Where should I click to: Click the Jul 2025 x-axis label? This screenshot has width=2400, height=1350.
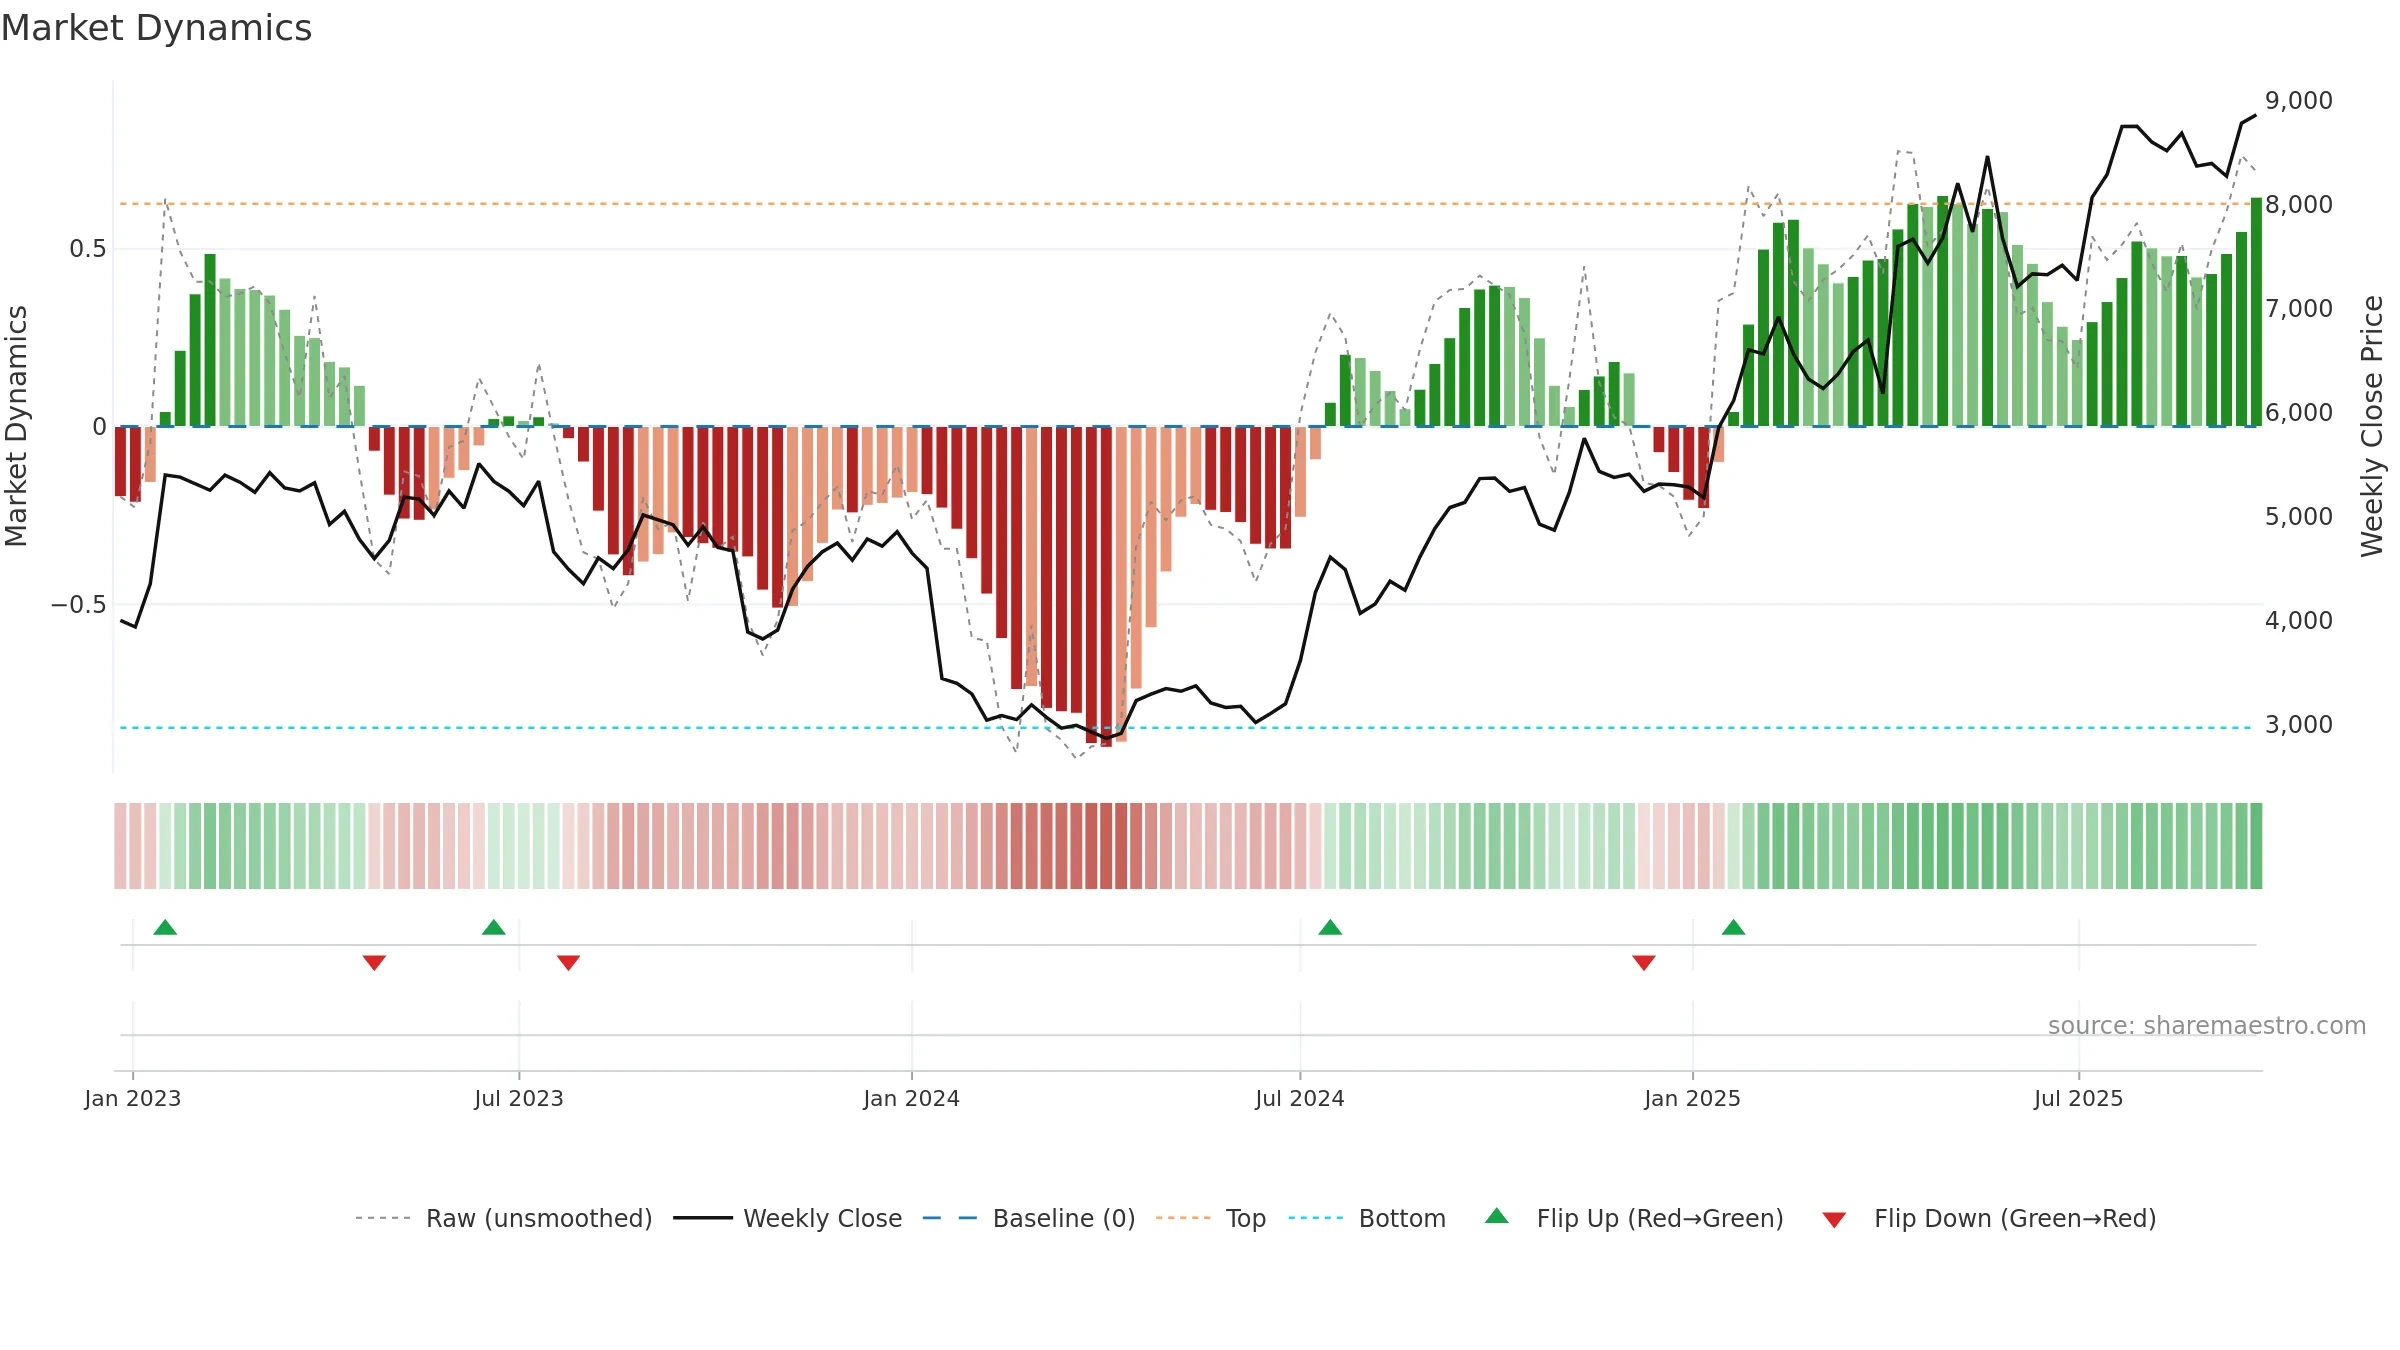pos(2079,1099)
